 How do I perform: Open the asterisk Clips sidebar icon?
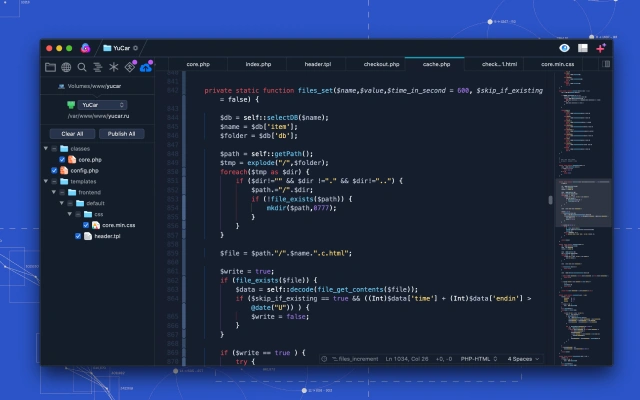pos(113,67)
